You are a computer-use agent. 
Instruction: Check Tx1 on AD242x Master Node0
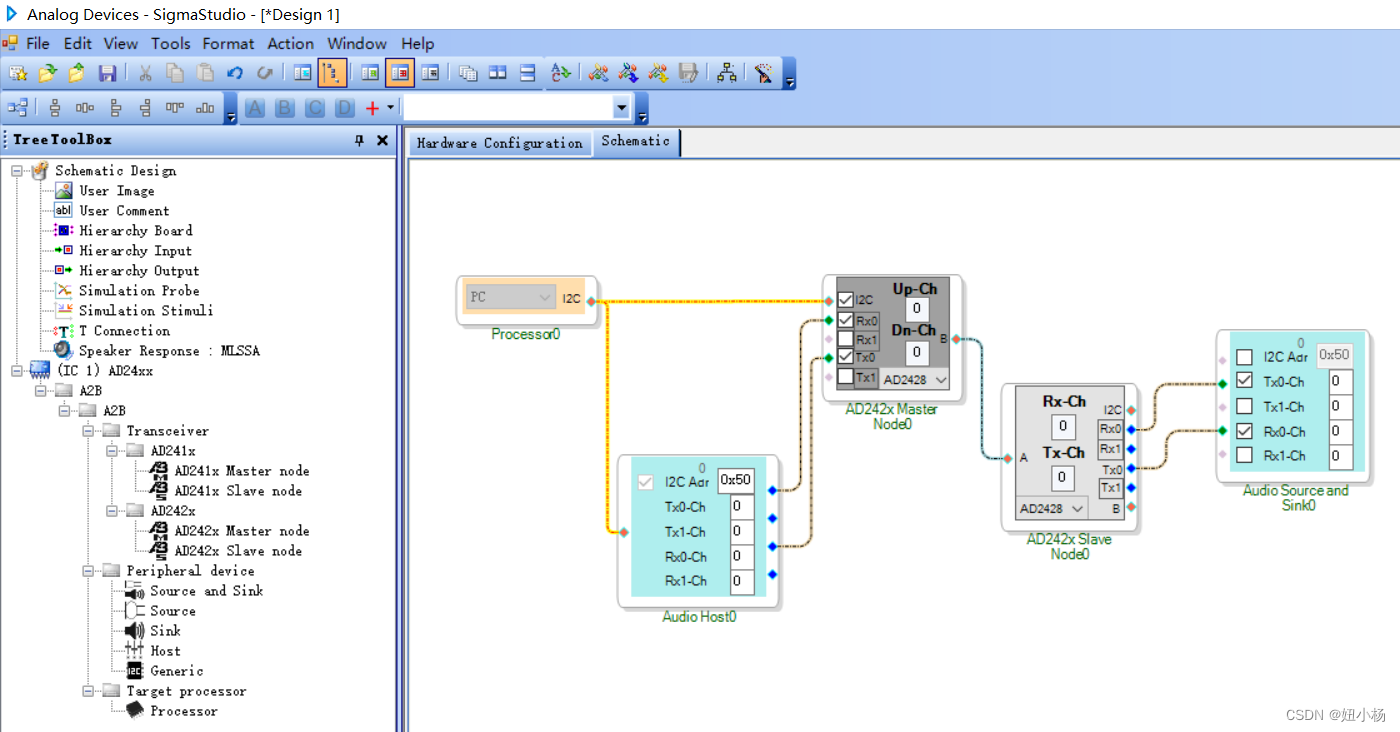[x=846, y=377]
